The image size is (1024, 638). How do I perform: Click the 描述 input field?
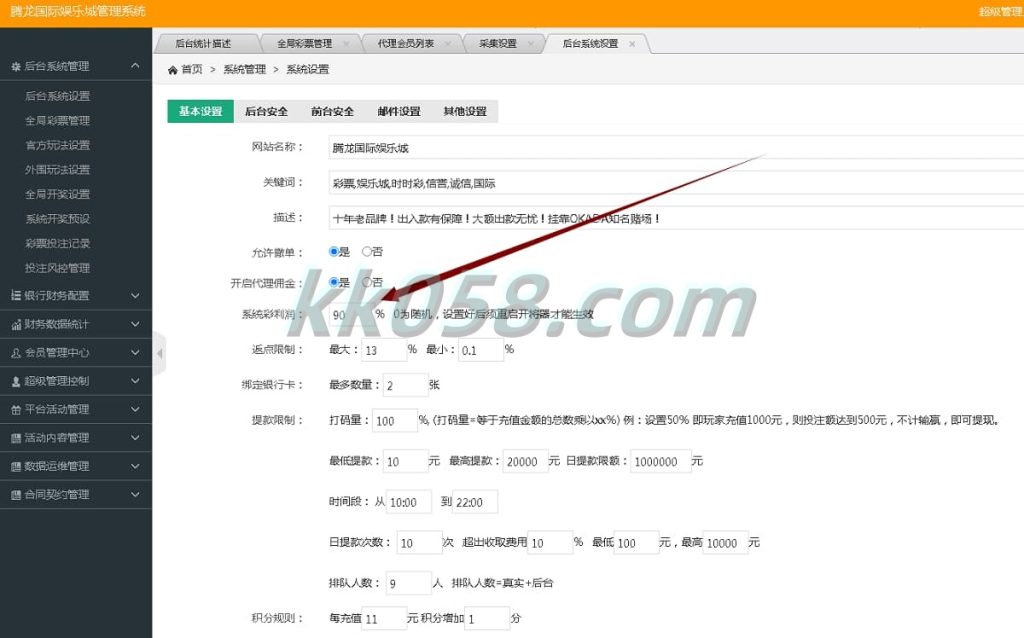(676, 218)
